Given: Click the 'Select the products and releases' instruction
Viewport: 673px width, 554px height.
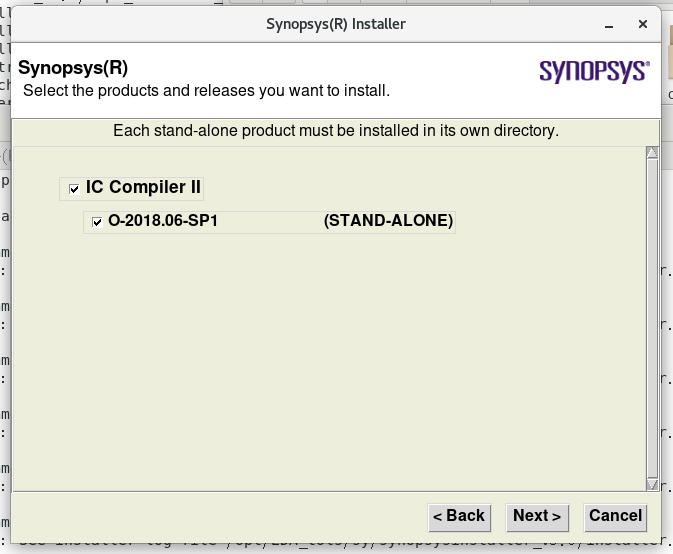Looking at the screenshot, I should click(206, 91).
